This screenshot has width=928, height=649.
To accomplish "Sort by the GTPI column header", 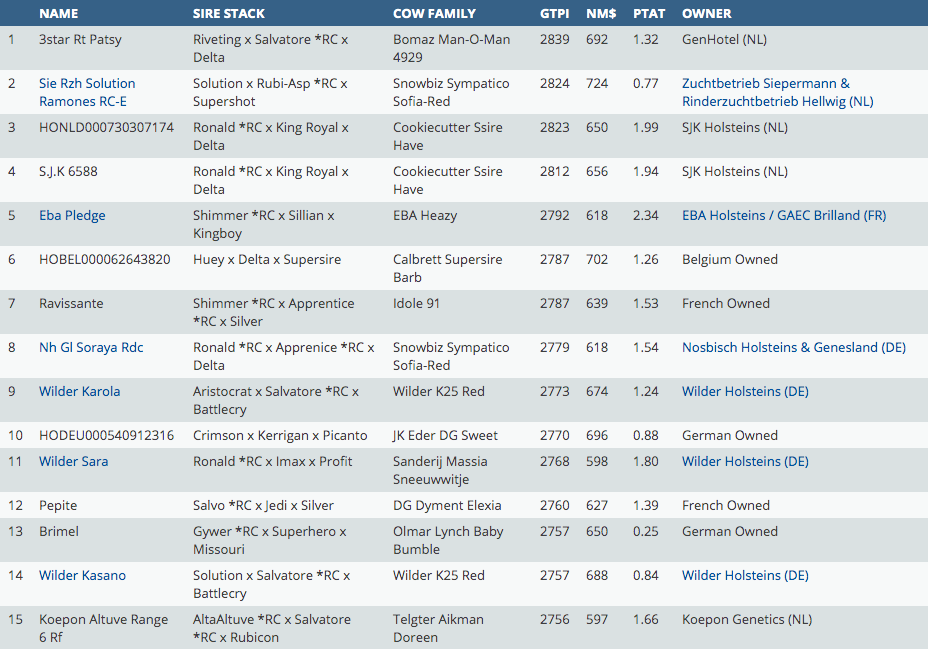I will [x=555, y=13].
